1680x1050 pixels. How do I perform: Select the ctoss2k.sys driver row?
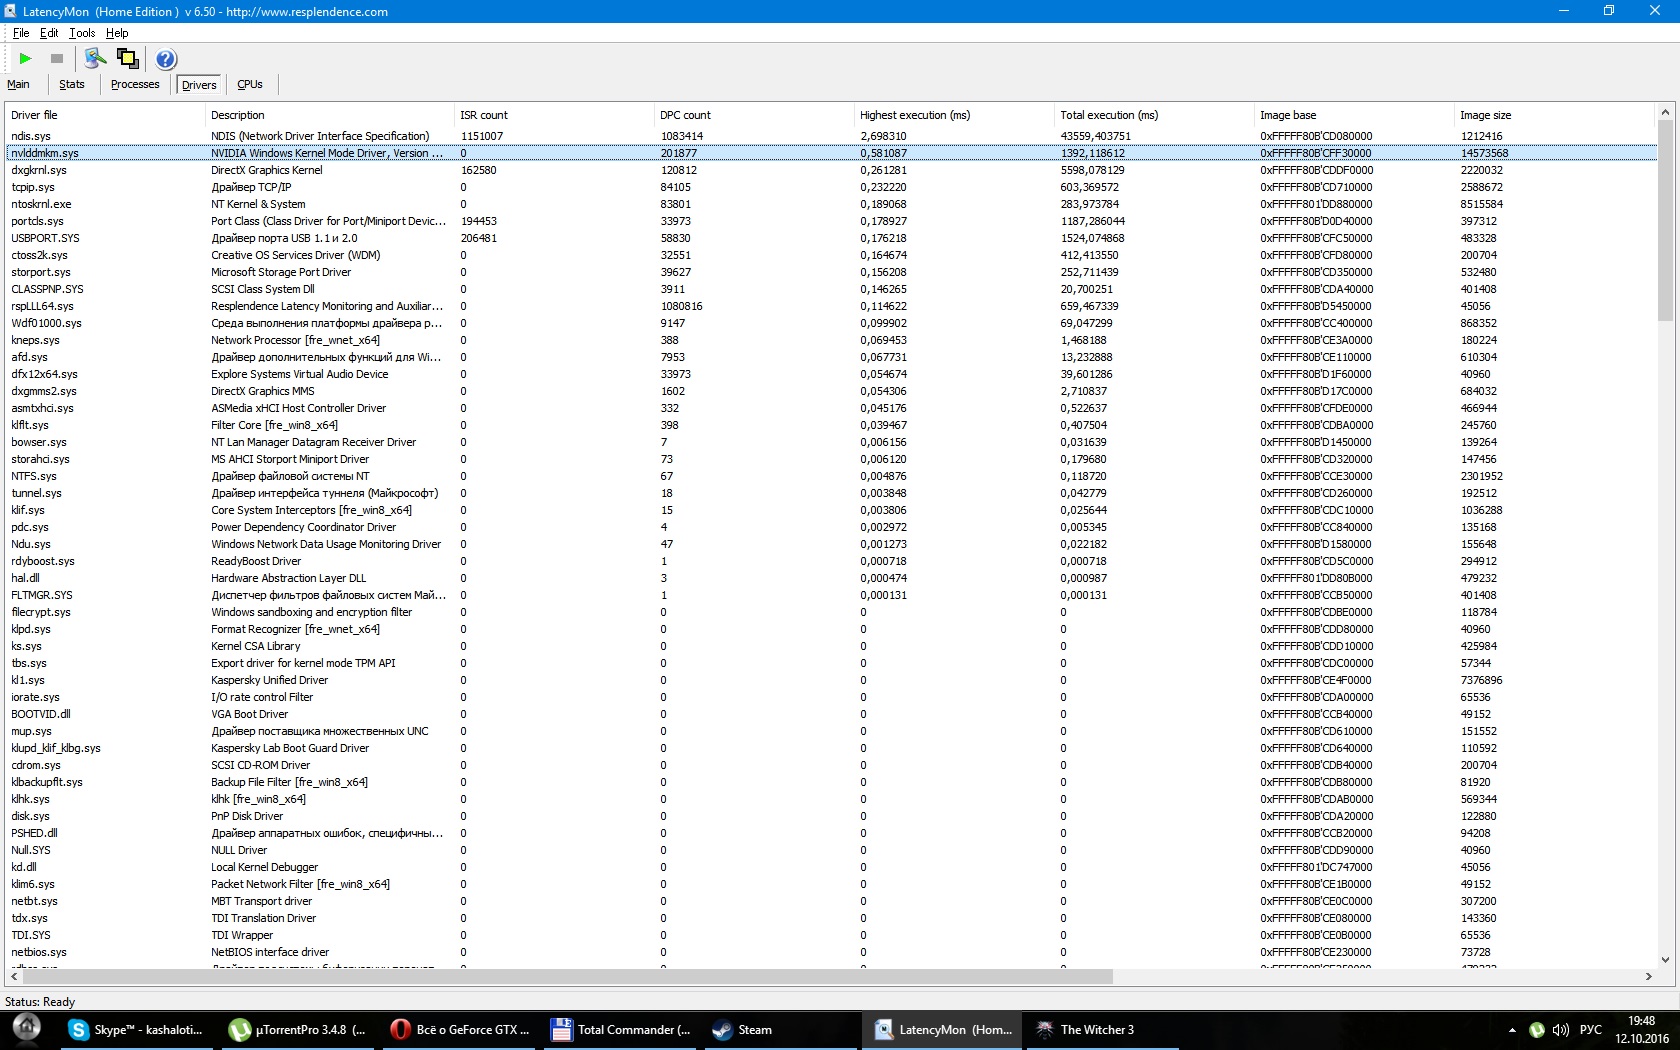tap(831, 255)
